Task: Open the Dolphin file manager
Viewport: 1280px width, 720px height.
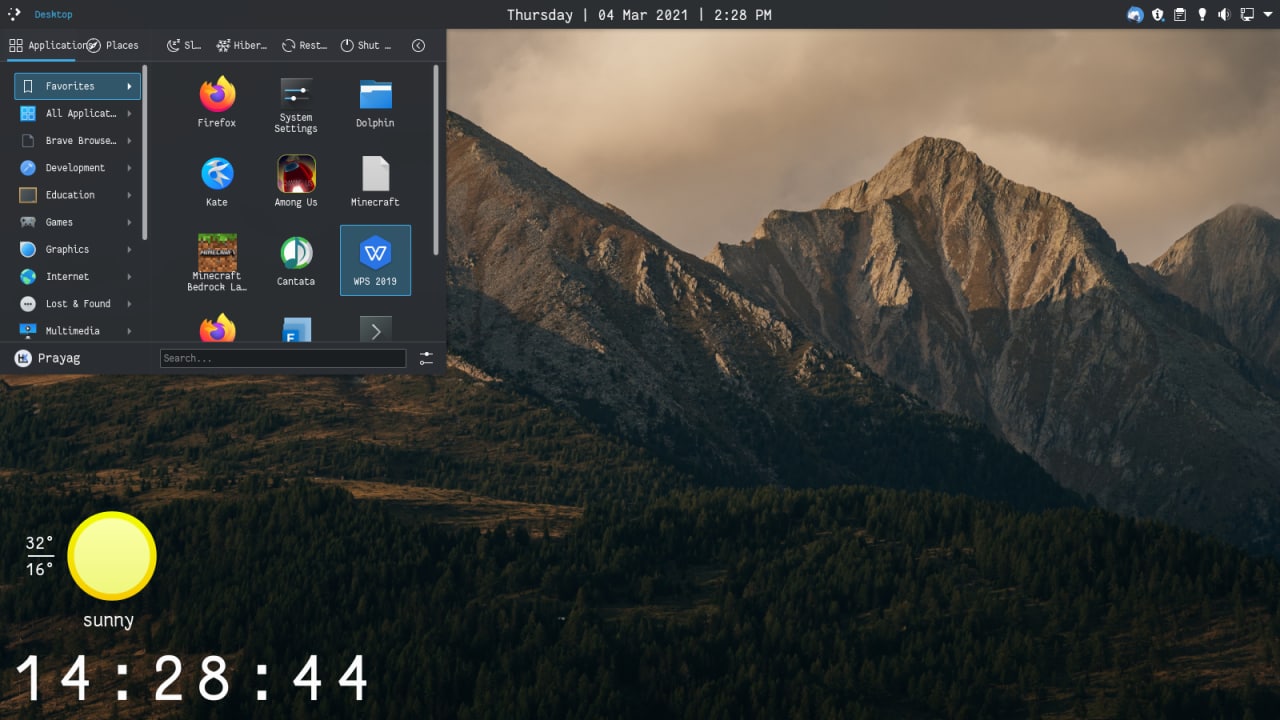Action: coord(375,102)
